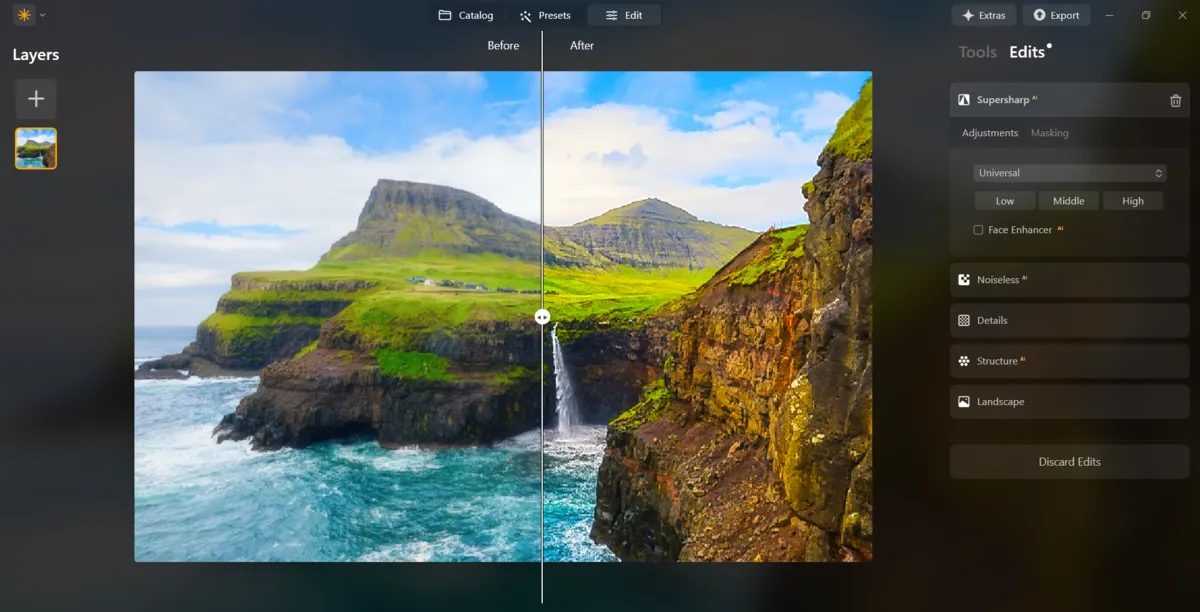Image resolution: width=1200 pixels, height=612 pixels.
Task: Switch to the Catalog view
Action: point(465,15)
